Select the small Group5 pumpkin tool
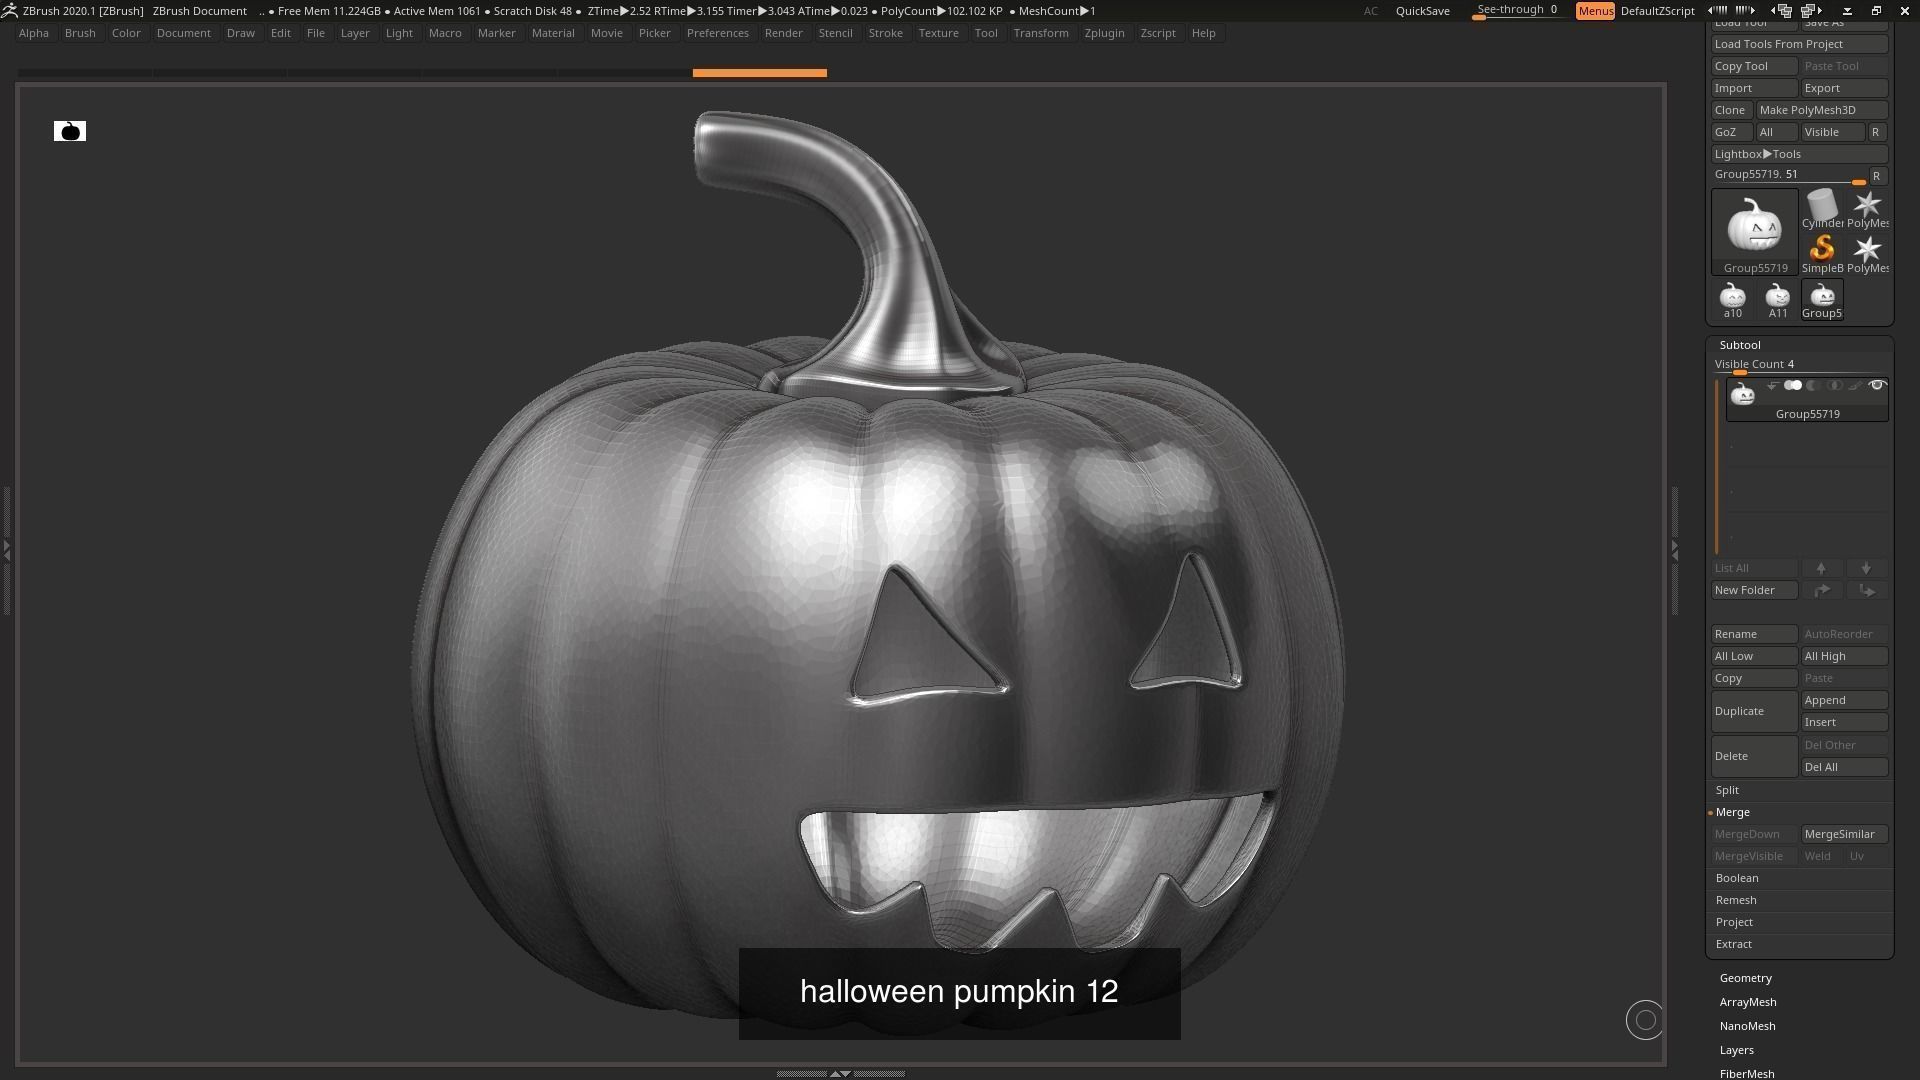 [1822, 300]
